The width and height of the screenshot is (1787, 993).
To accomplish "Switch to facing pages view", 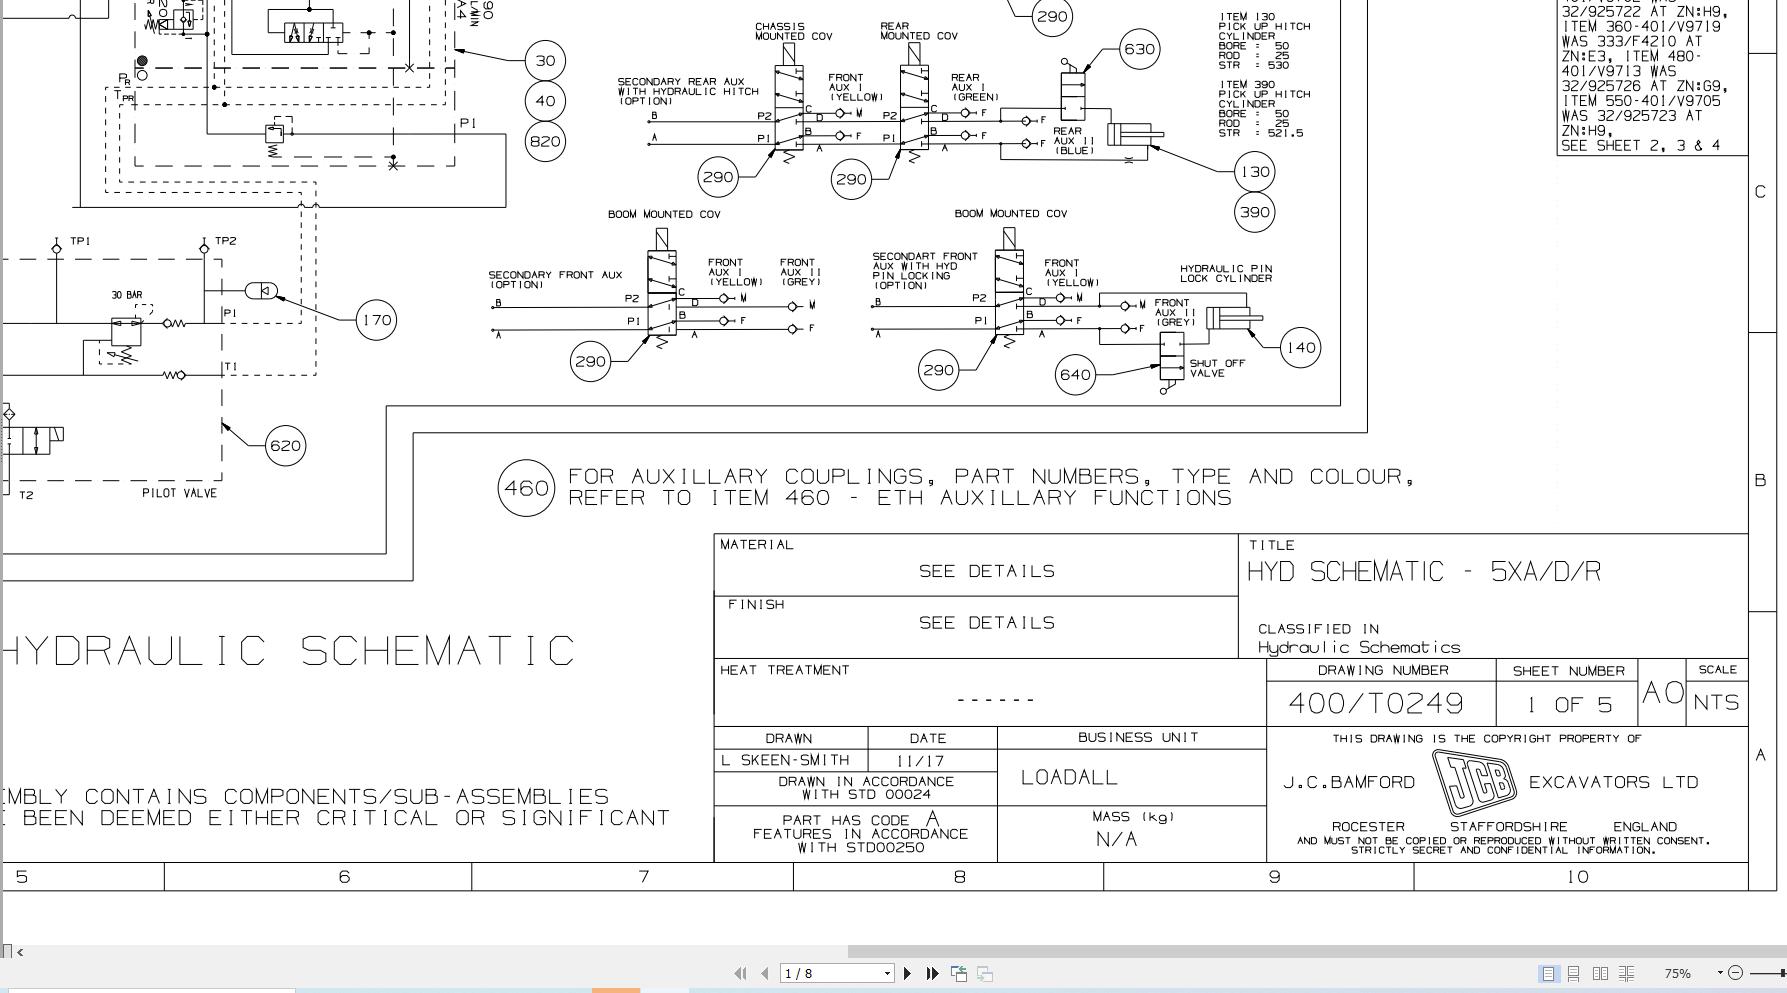I will point(1600,973).
